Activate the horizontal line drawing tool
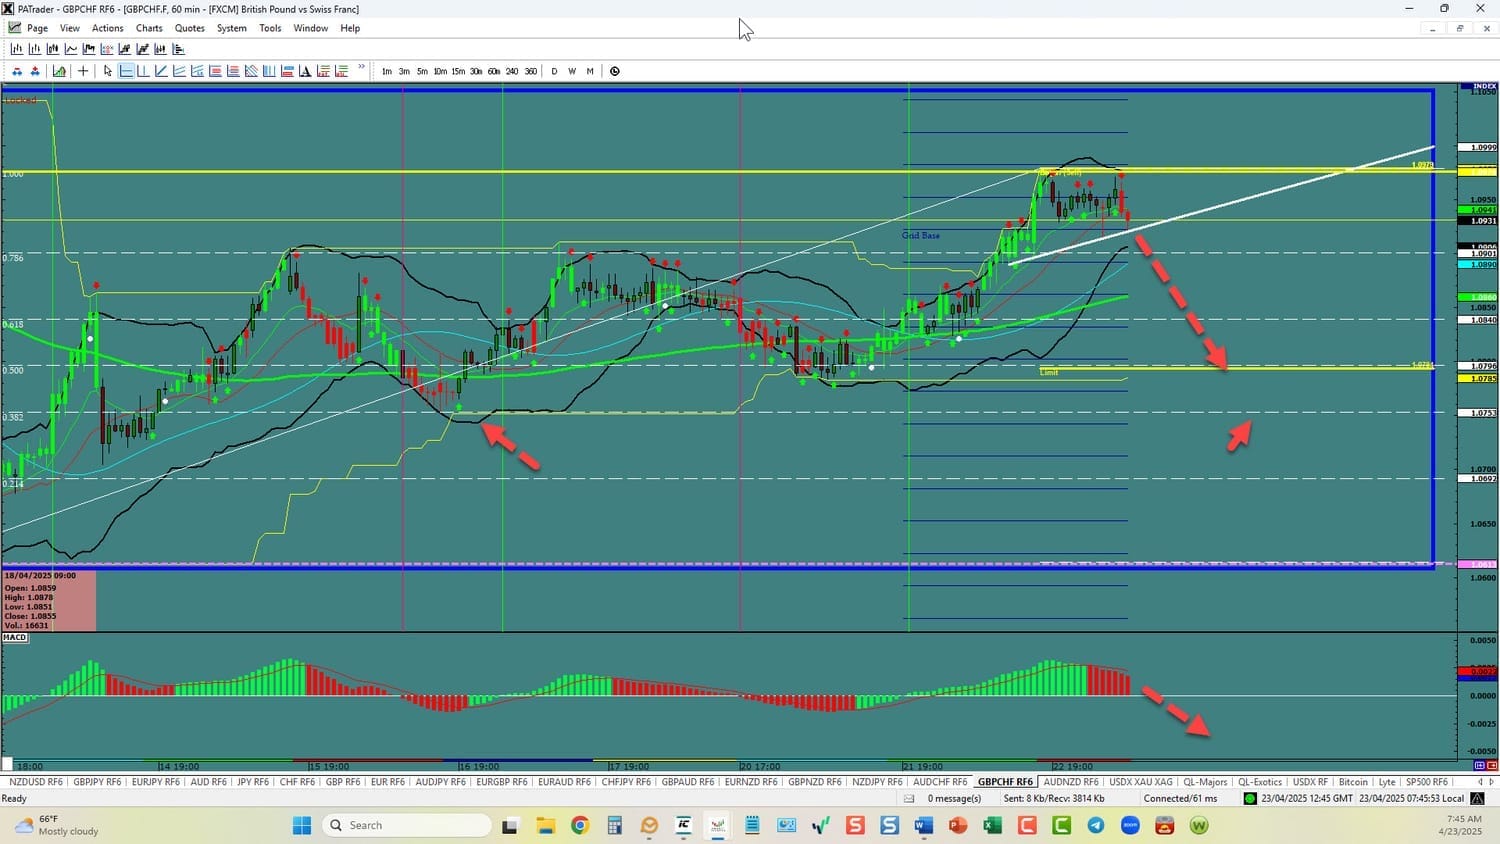The width and height of the screenshot is (1500, 844). [x=126, y=71]
